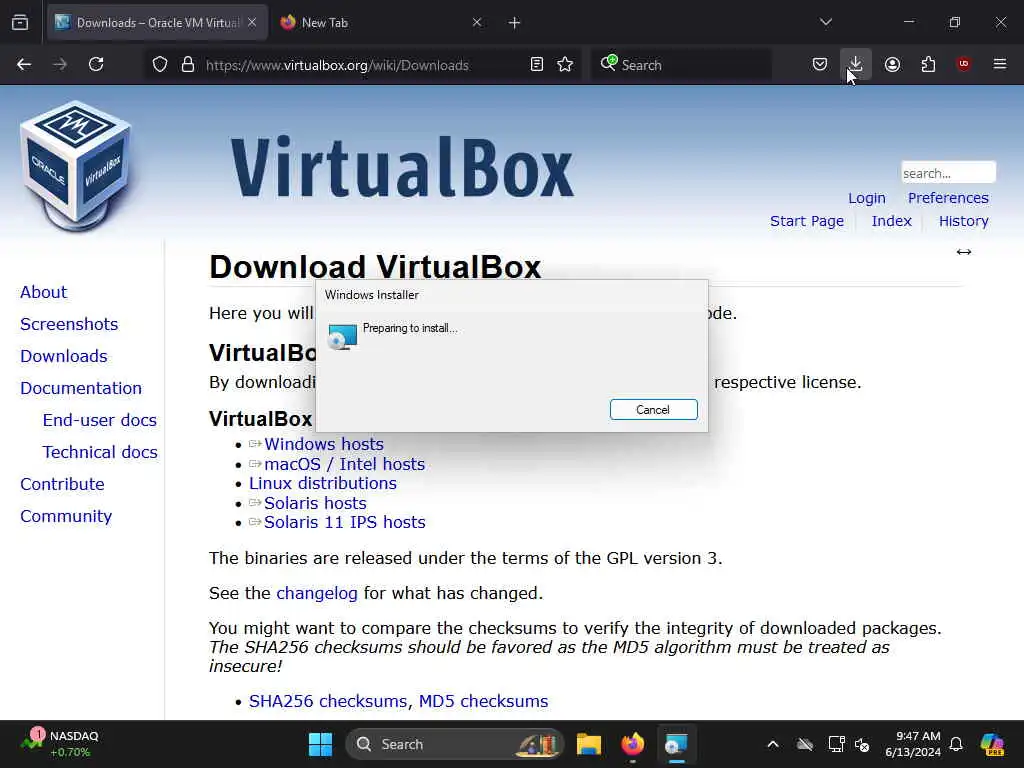The height and width of the screenshot is (768, 1024).
Task: Open the SHA256 checksums link
Action: 328,701
